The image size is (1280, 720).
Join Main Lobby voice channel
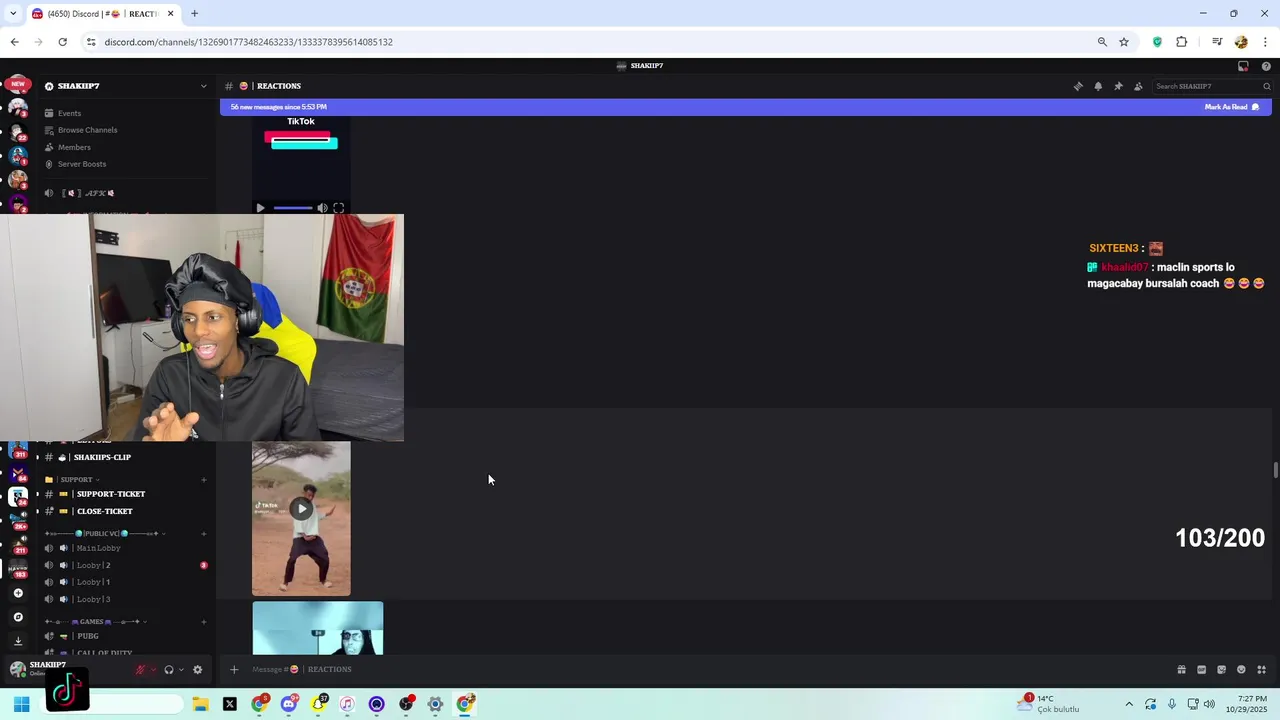pyautogui.click(x=98, y=548)
